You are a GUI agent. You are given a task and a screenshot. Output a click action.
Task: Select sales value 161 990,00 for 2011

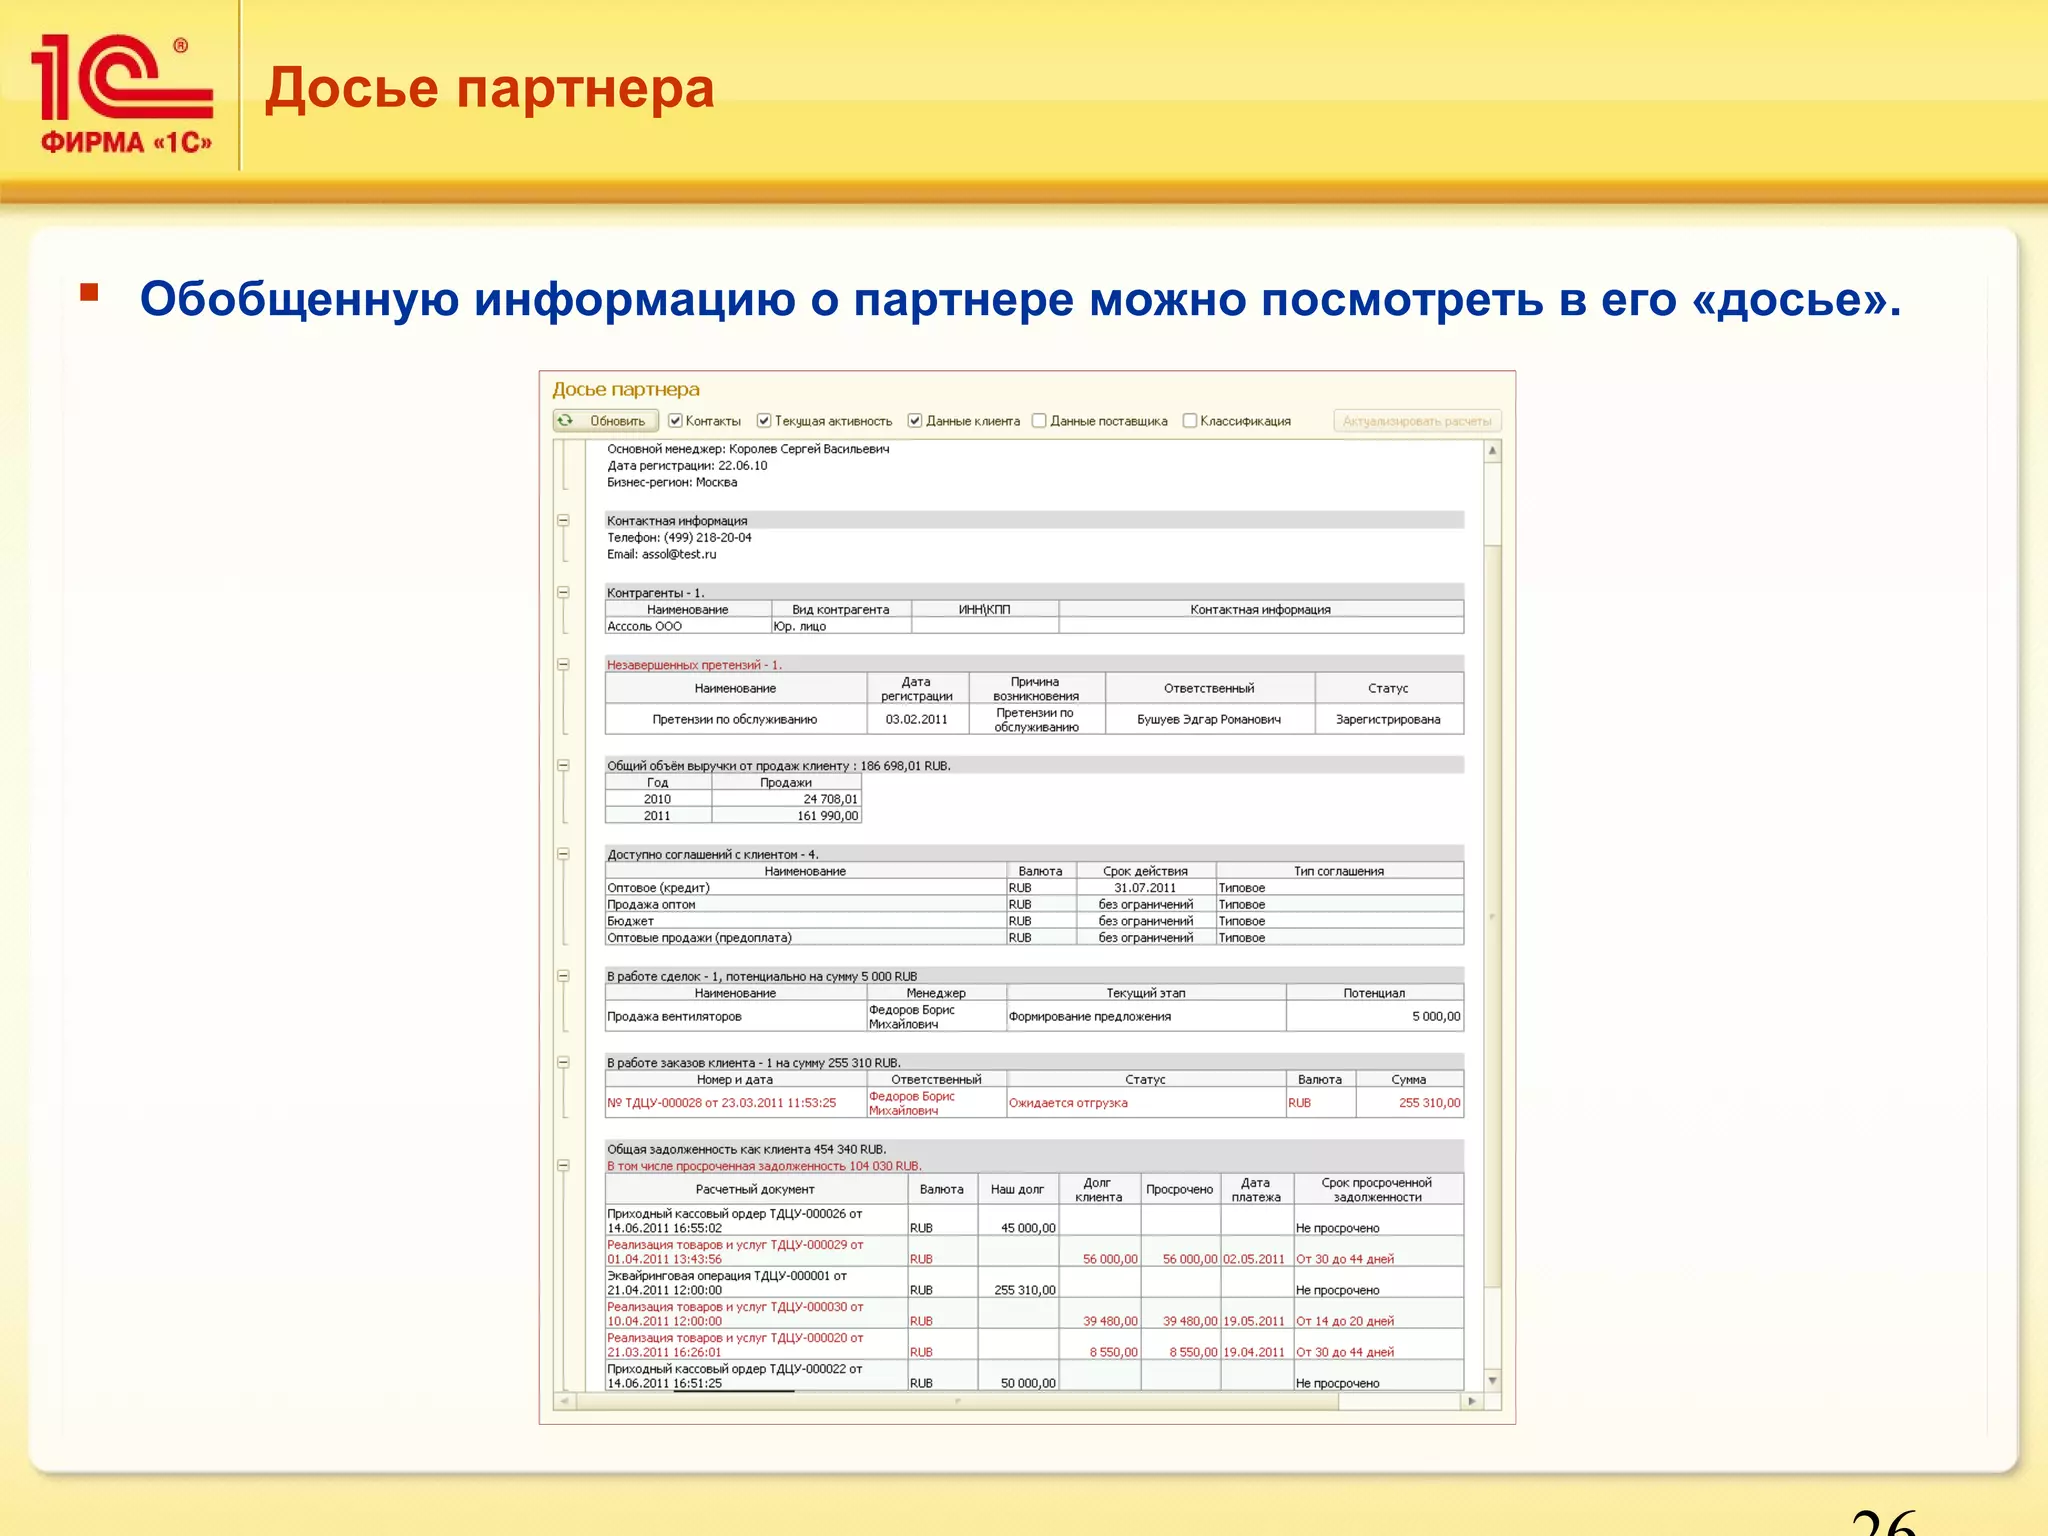(786, 816)
